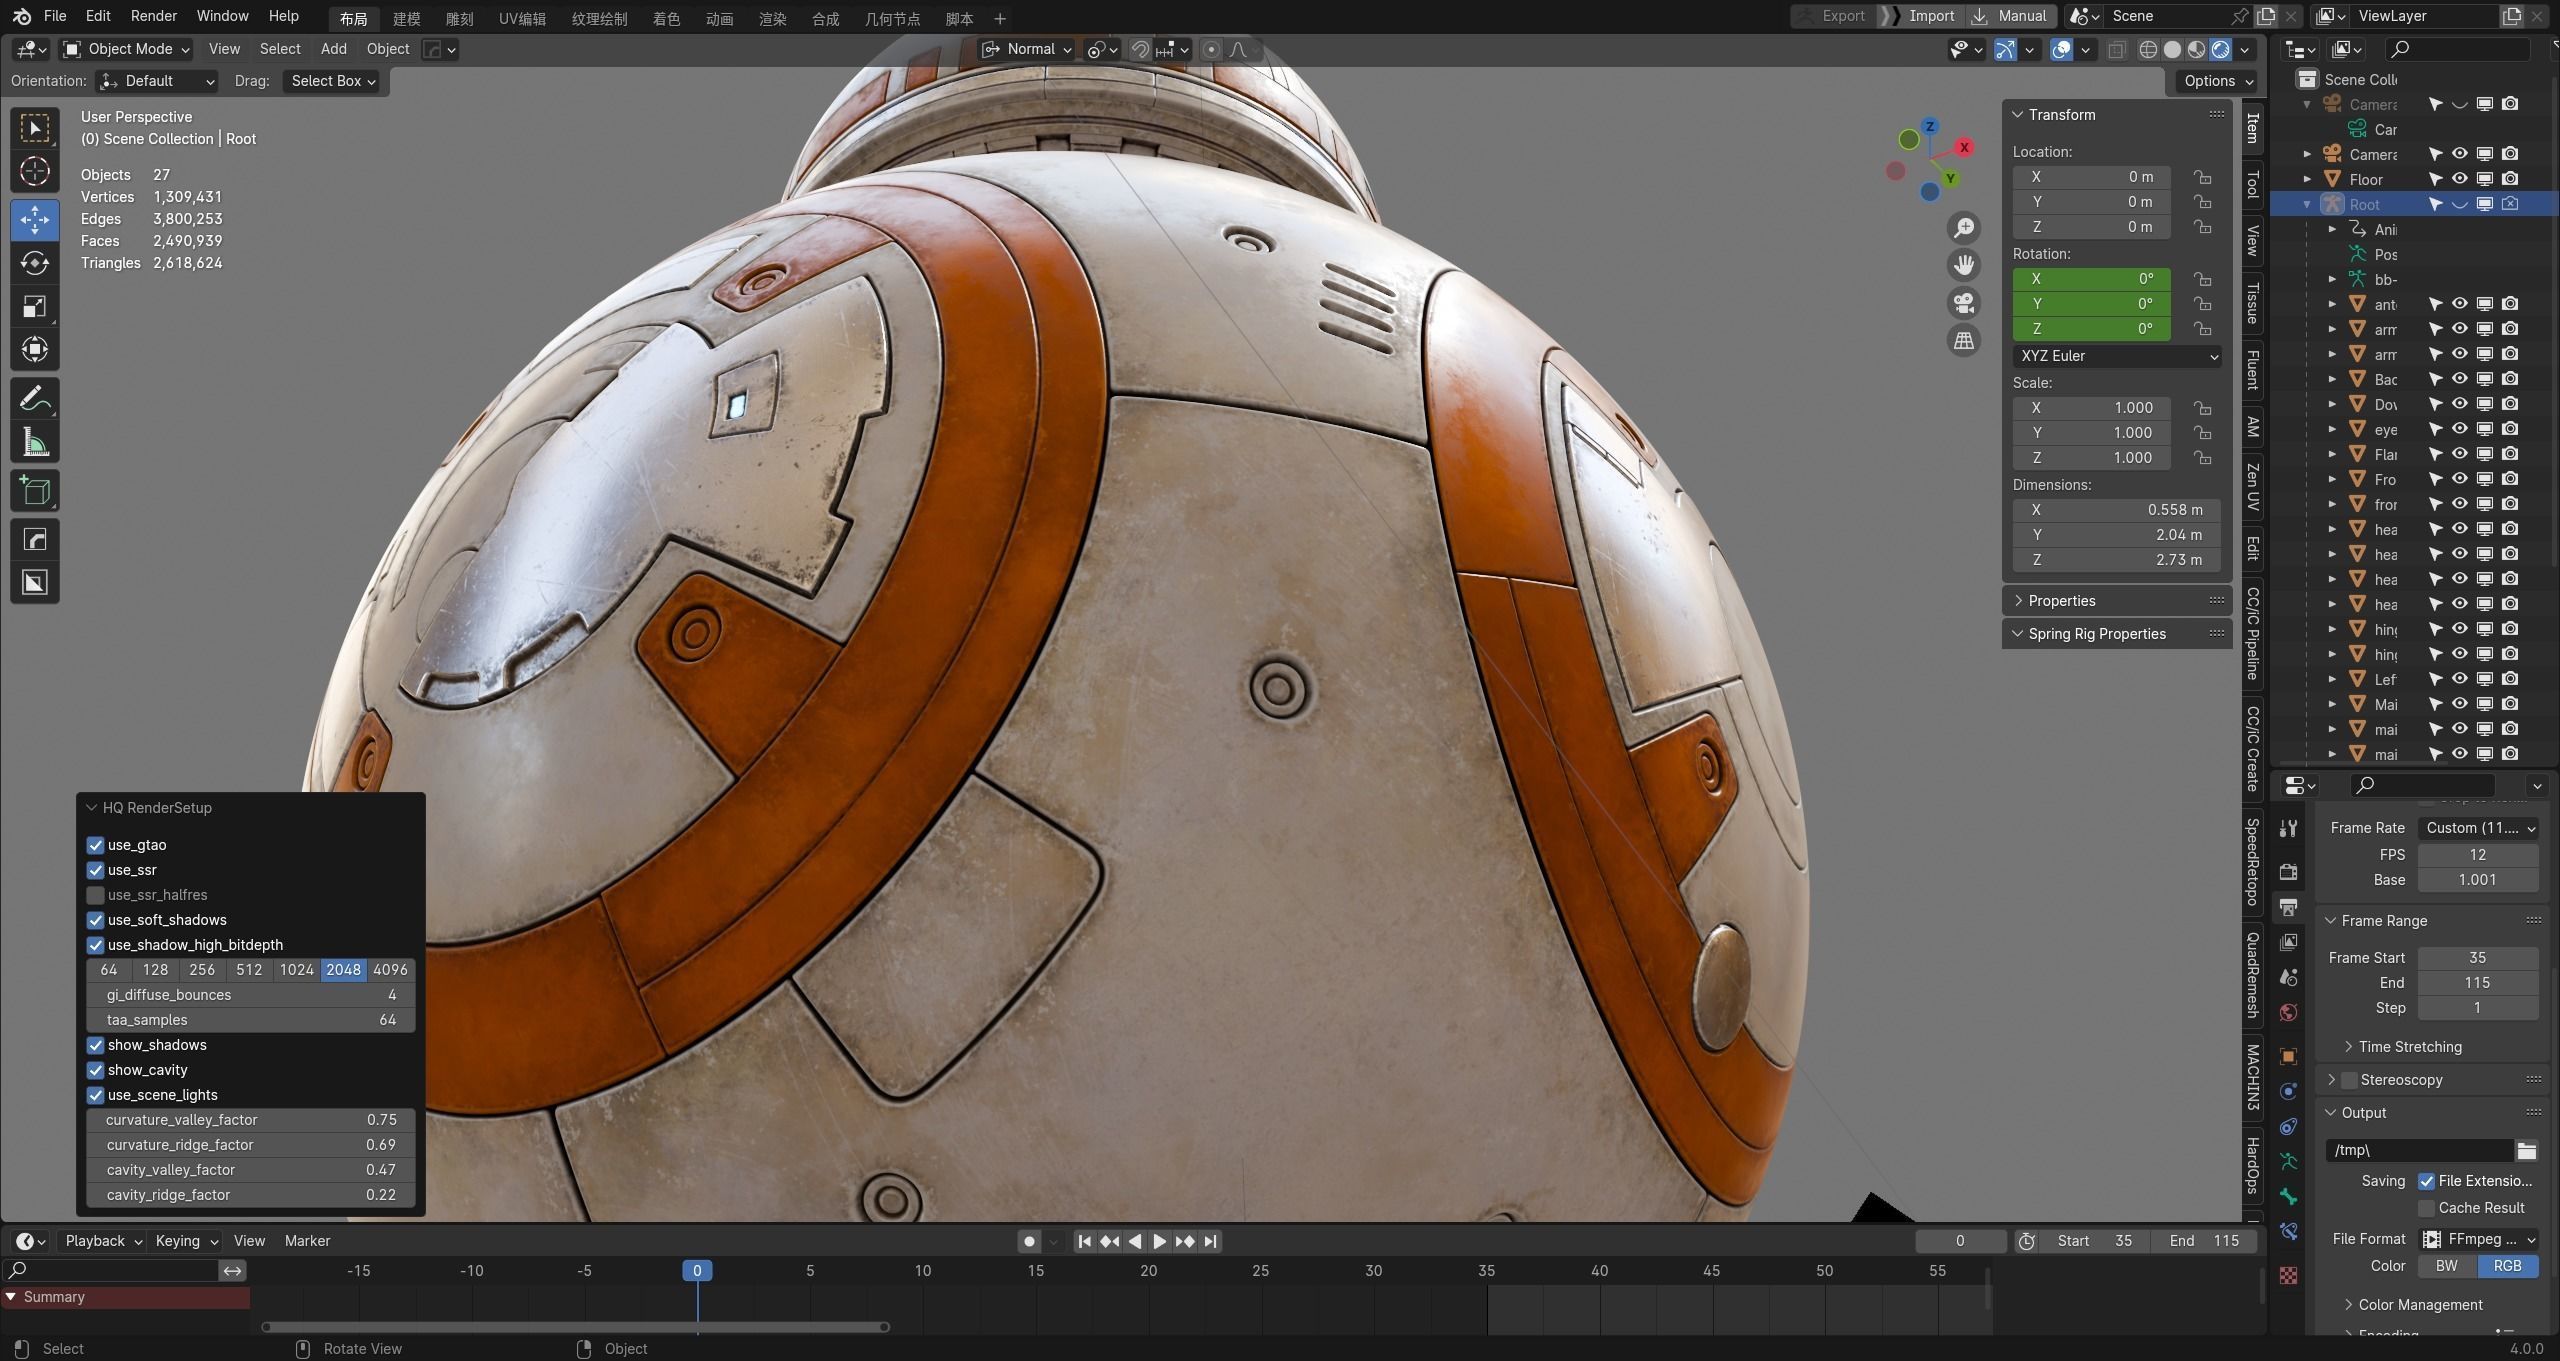This screenshot has width=2560, height=1361.
Task: Click the output path folder browse icon
Action: [x=2527, y=1151]
